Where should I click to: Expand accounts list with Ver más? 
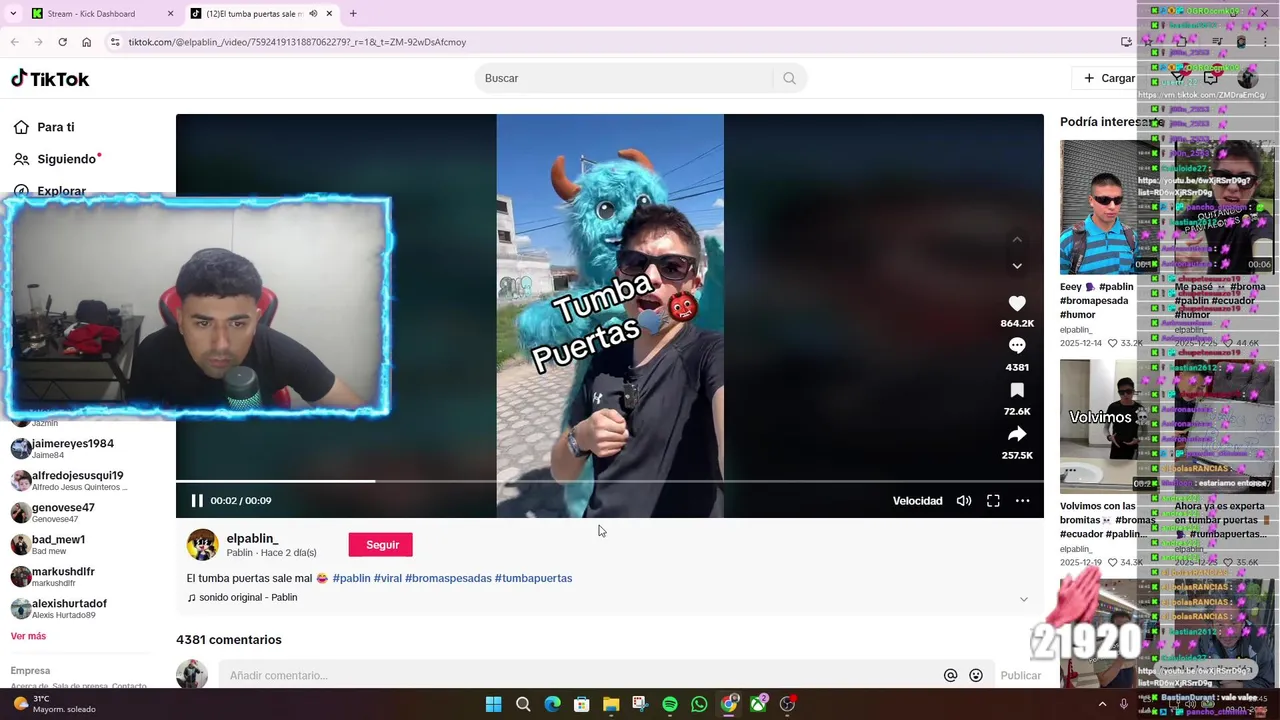click(28, 636)
